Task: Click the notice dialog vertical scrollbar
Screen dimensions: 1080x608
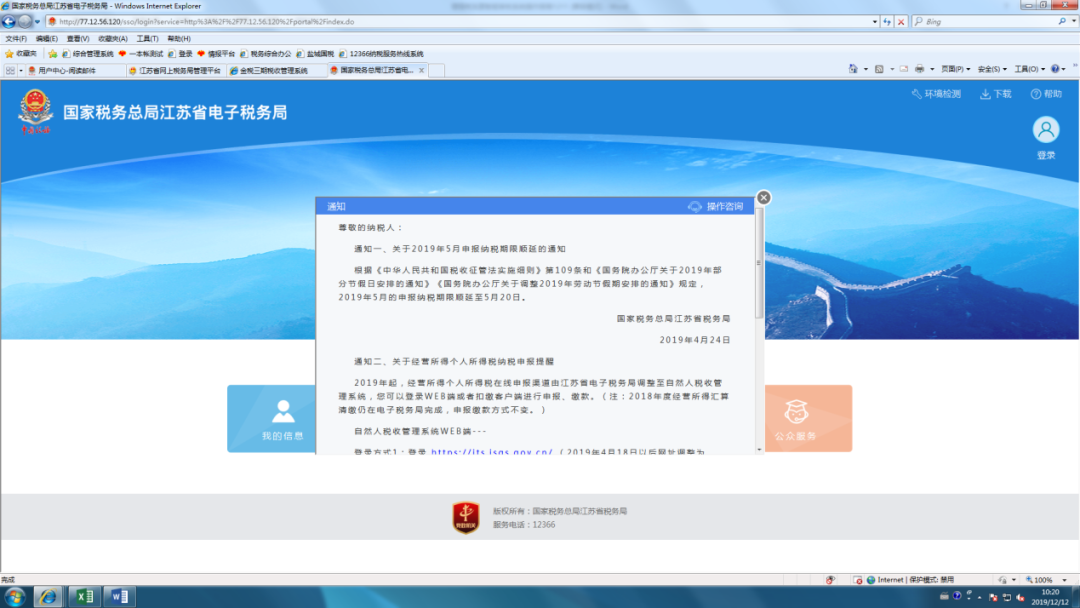Action: point(759,262)
